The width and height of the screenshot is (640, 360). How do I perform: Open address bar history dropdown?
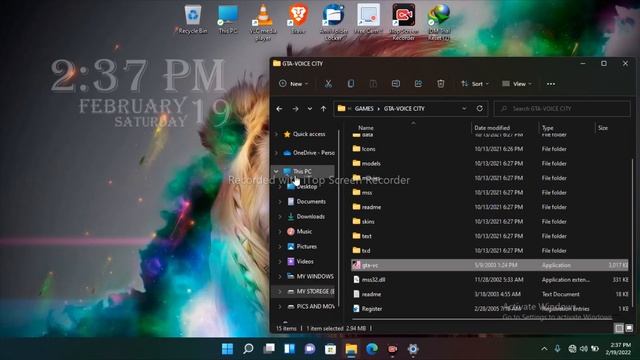464,109
